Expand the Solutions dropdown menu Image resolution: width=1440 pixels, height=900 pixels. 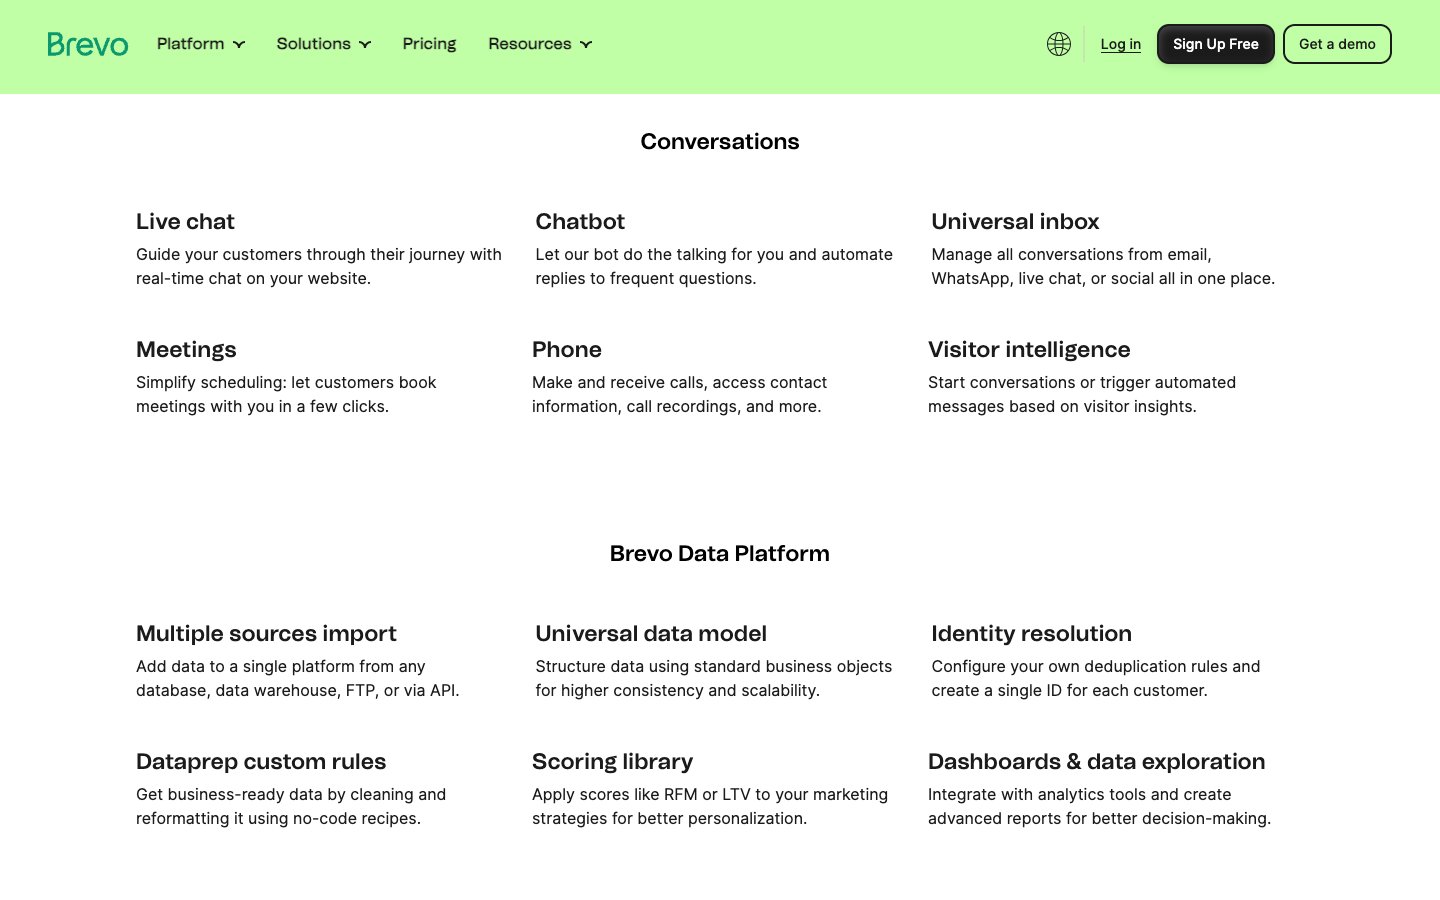tap(324, 44)
